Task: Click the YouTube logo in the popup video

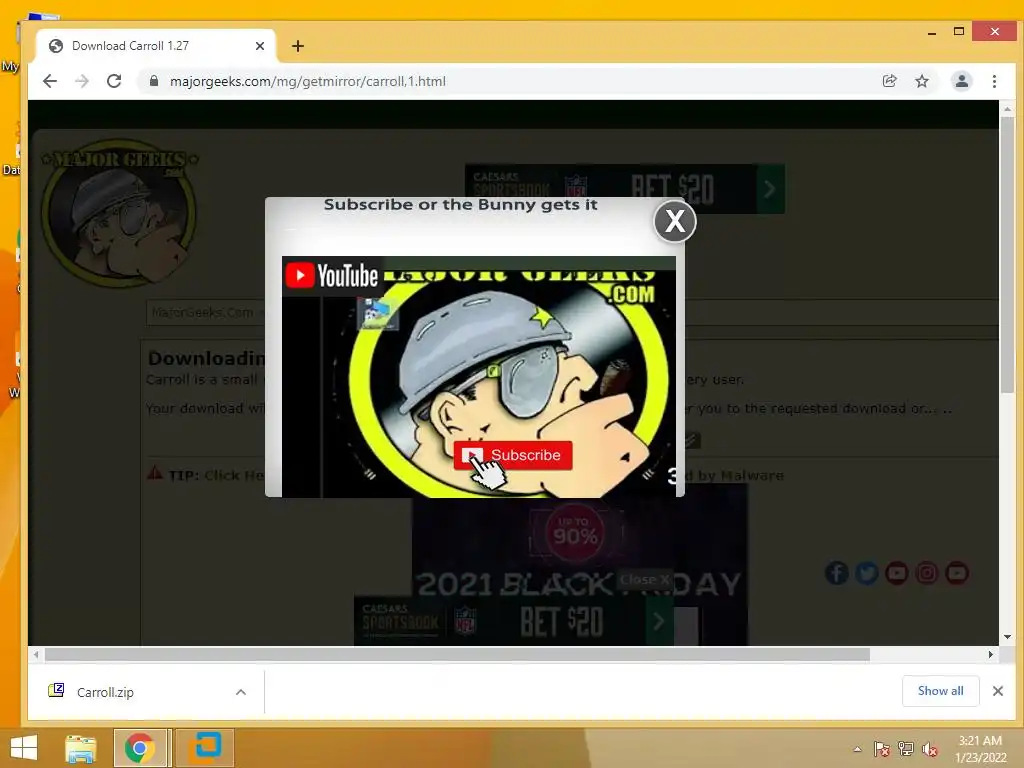Action: [x=332, y=276]
